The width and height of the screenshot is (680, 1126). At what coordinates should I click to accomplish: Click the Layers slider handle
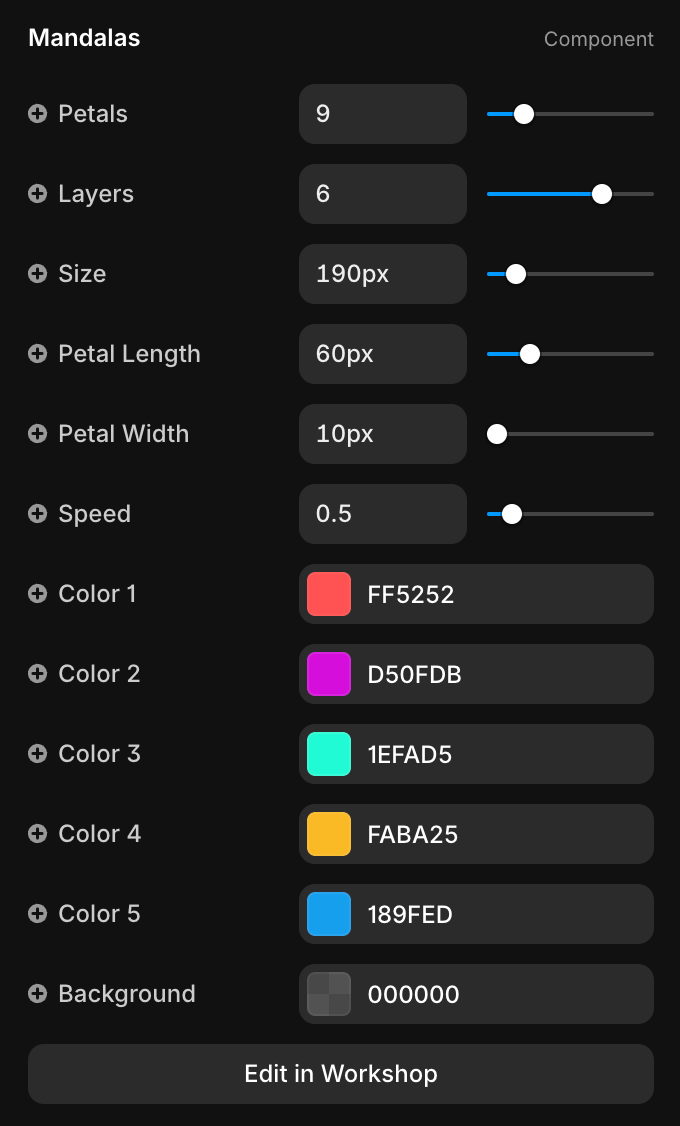coord(602,194)
